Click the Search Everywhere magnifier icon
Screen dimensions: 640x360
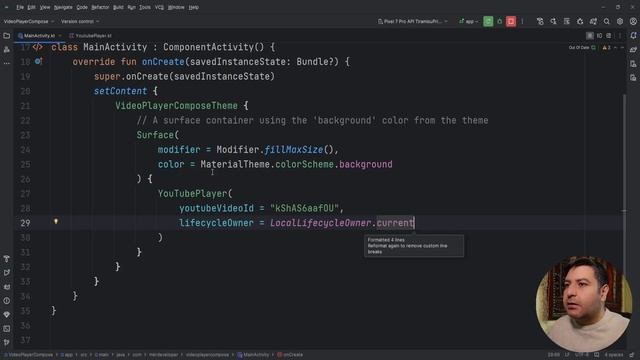(607, 21)
